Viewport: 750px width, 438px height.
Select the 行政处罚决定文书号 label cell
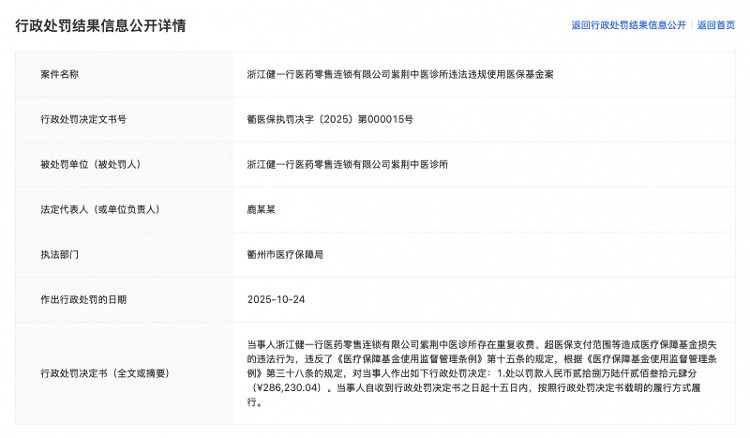point(83,119)
